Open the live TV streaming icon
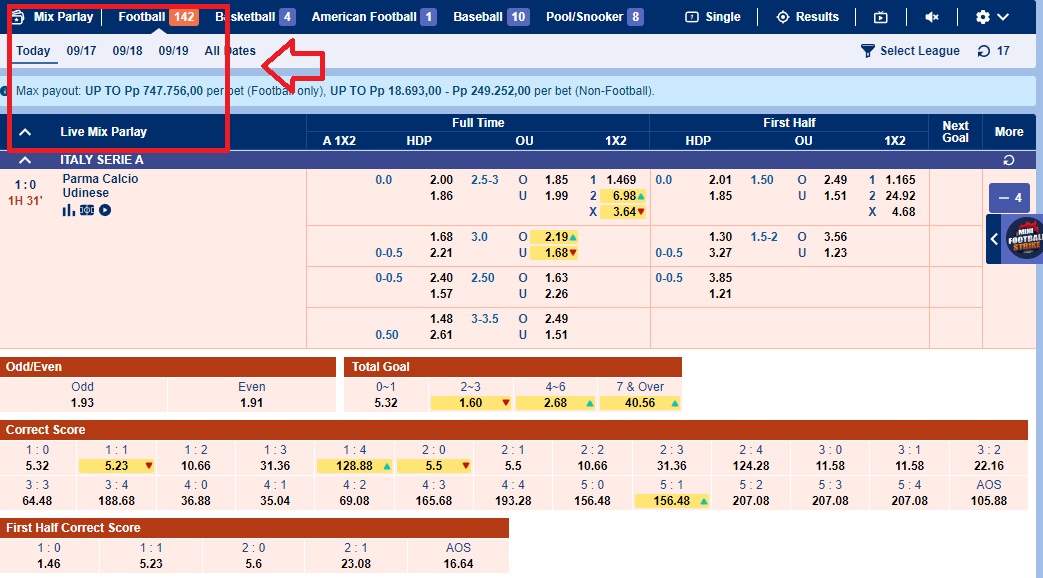1043x578 pixels. [881, 17]
